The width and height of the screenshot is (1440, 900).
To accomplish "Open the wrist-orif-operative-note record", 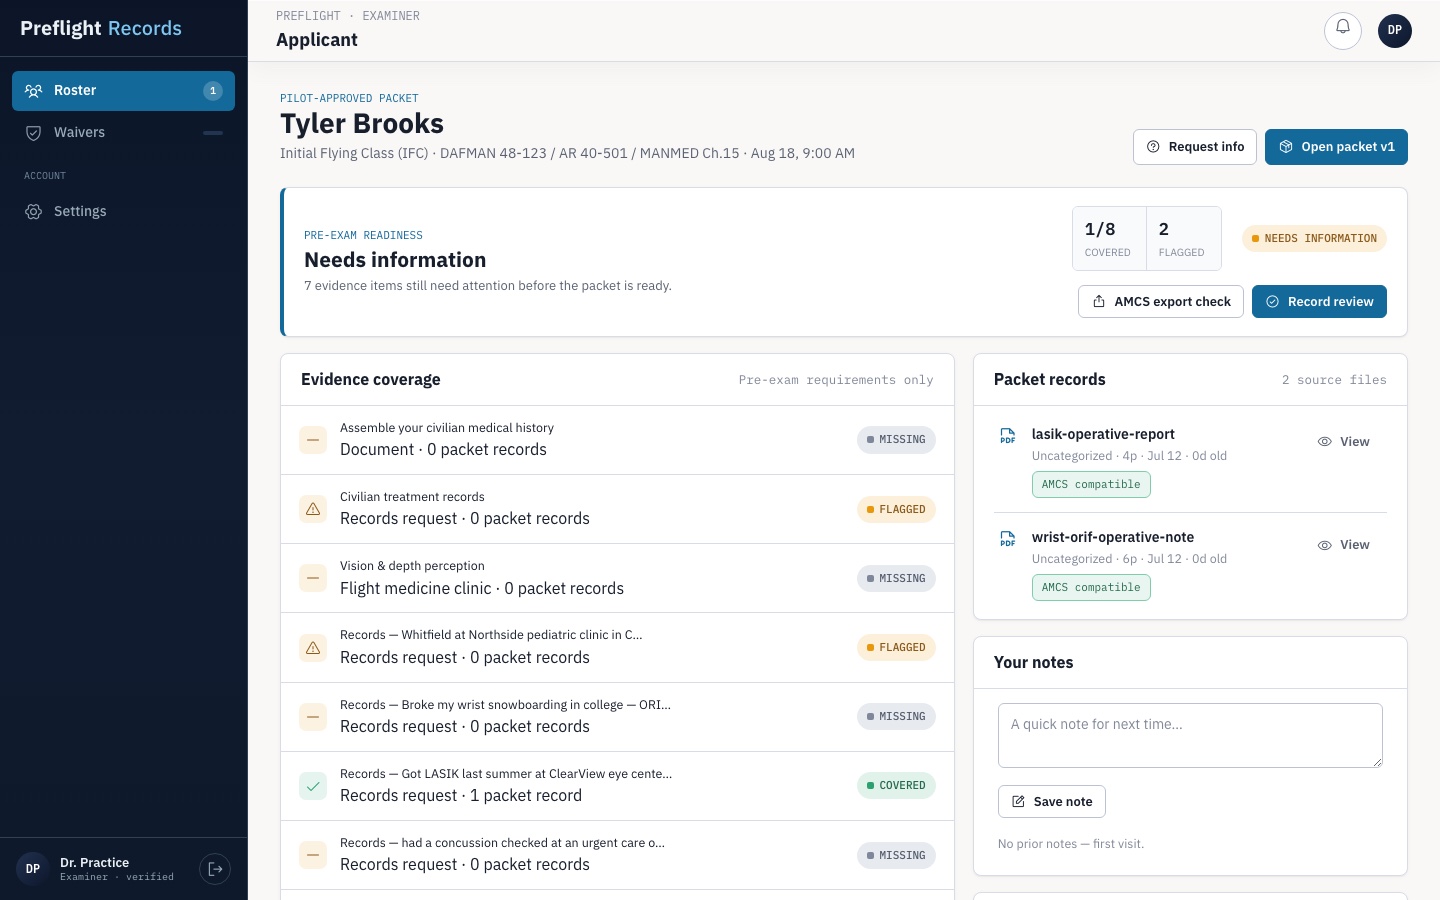I will [1113, 538].
